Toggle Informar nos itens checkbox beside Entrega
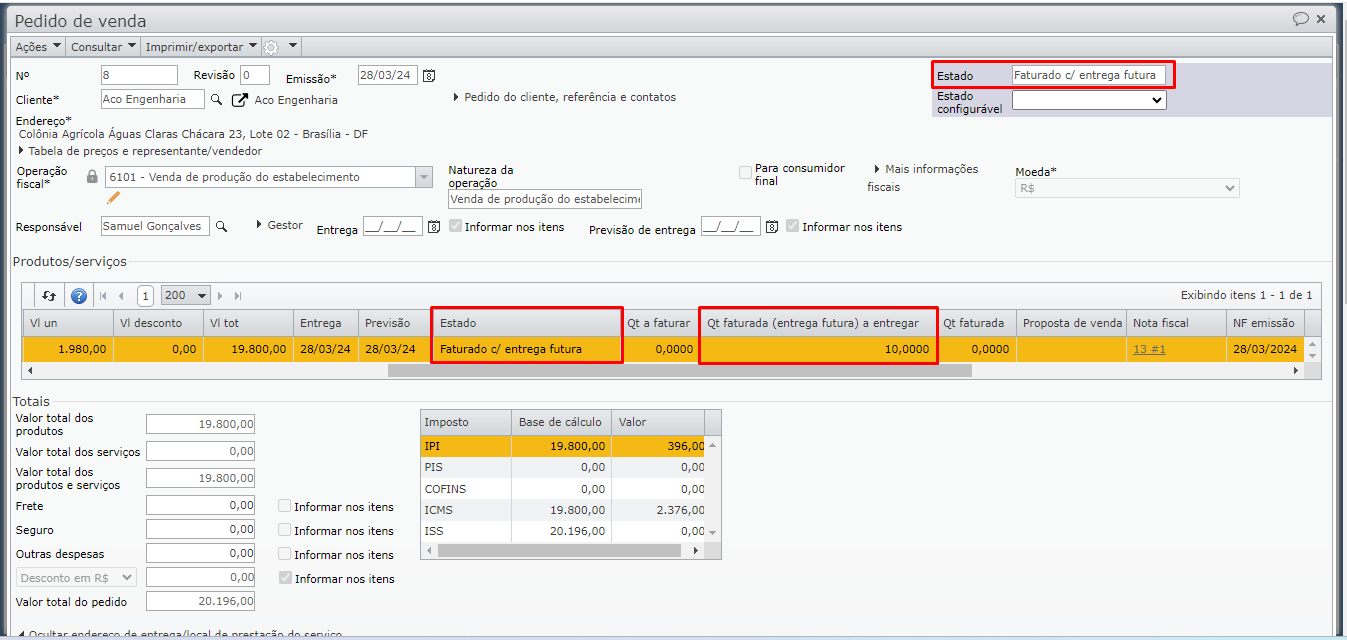Screen dimensions: 1347x640 point(456,226)
